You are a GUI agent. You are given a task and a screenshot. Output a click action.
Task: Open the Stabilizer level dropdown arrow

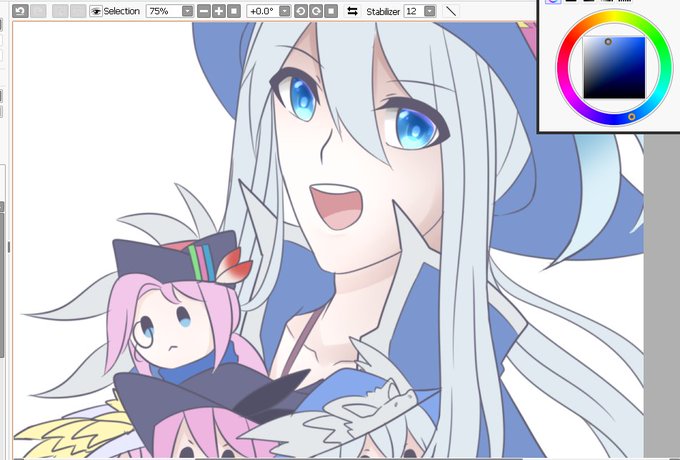point(430,11)
